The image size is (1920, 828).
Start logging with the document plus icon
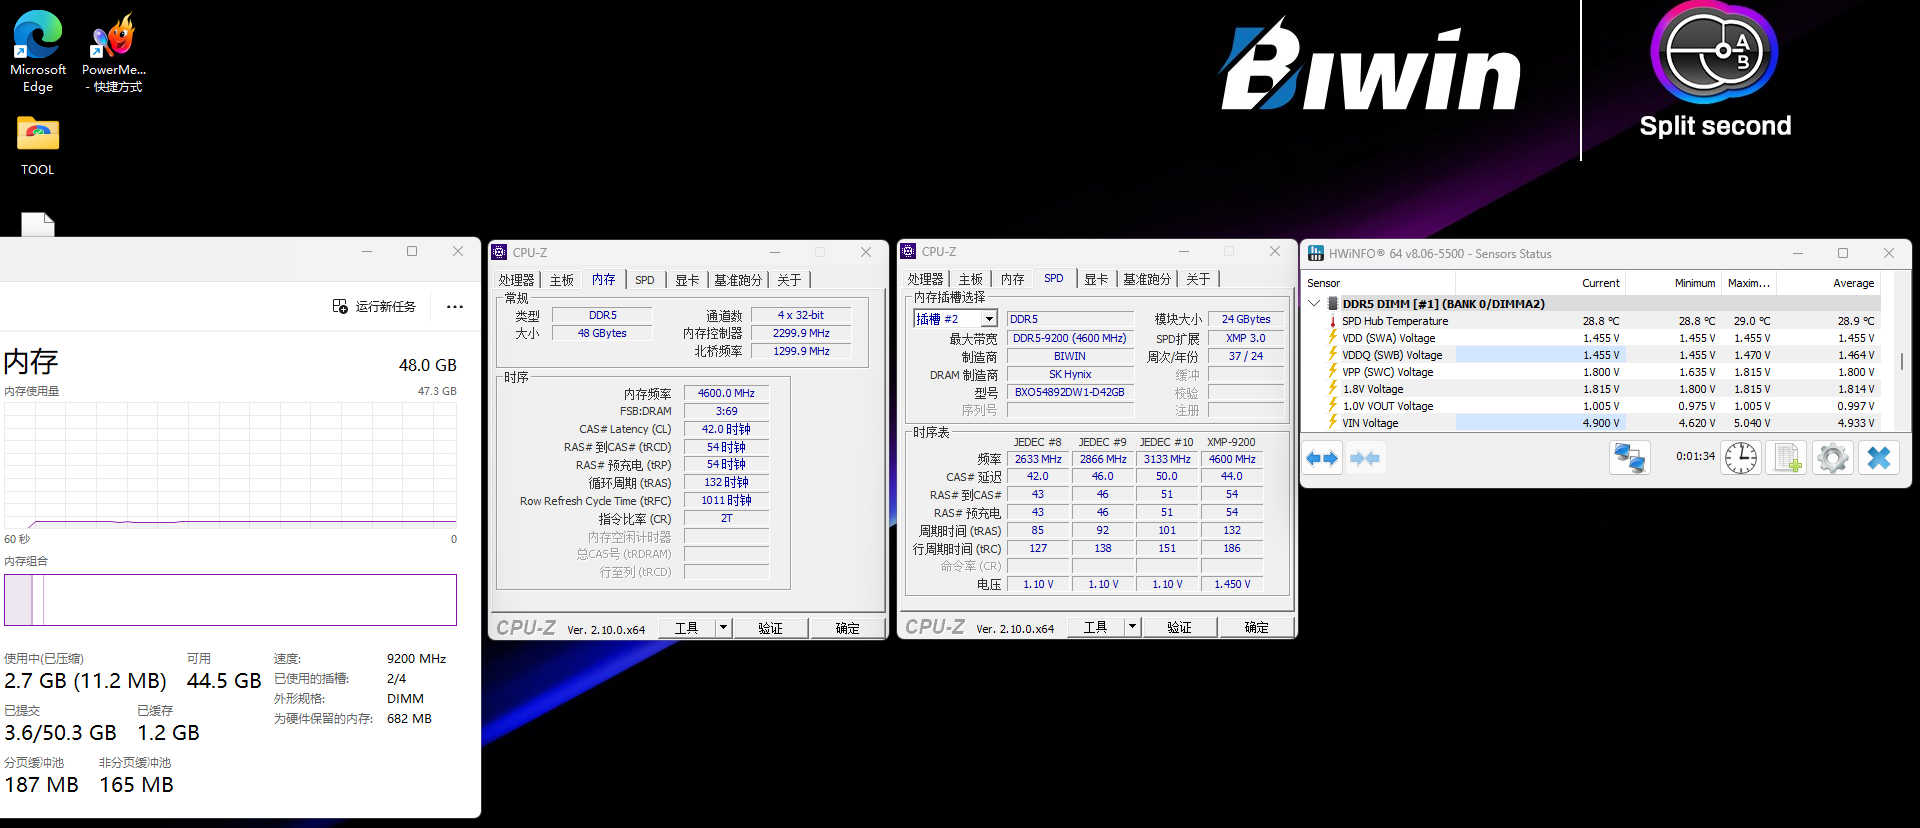coord(1787,458)
